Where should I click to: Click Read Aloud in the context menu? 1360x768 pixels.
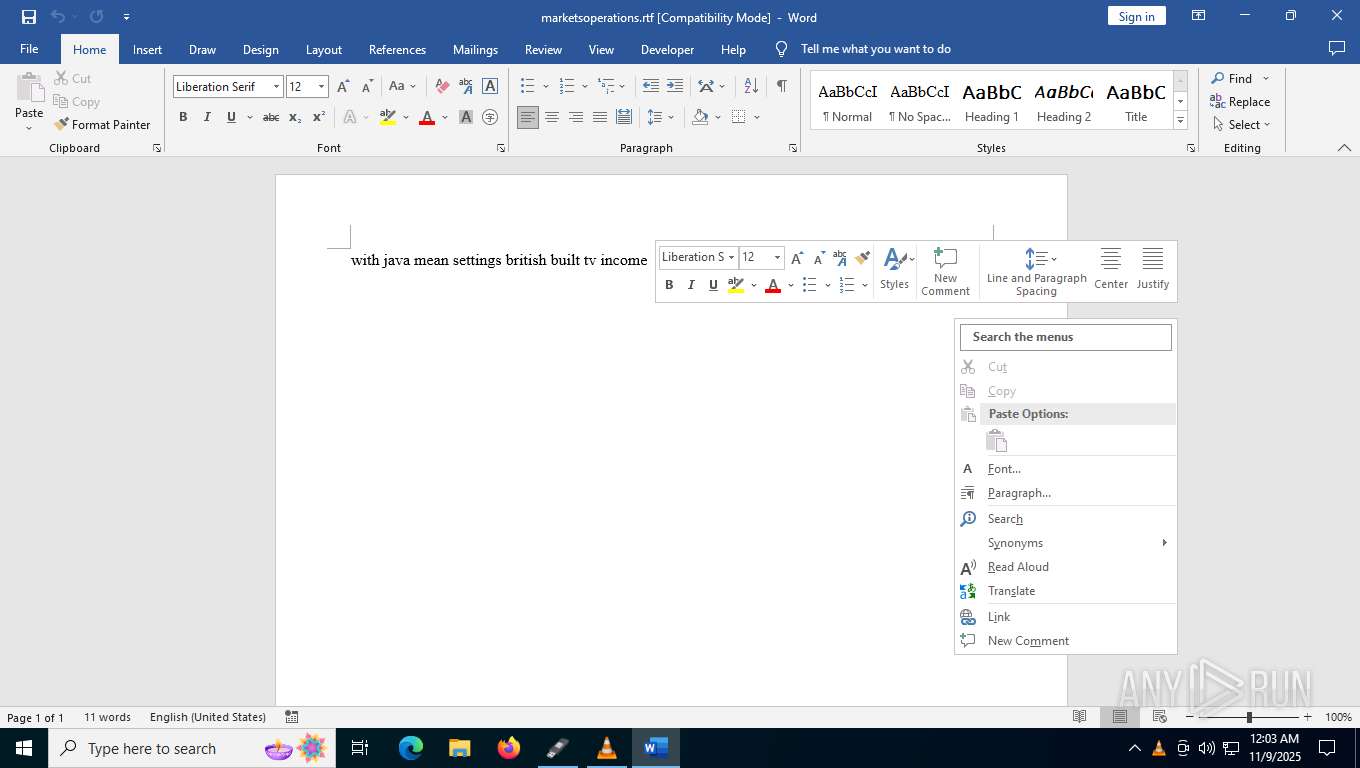click(x=1066, y=567)
